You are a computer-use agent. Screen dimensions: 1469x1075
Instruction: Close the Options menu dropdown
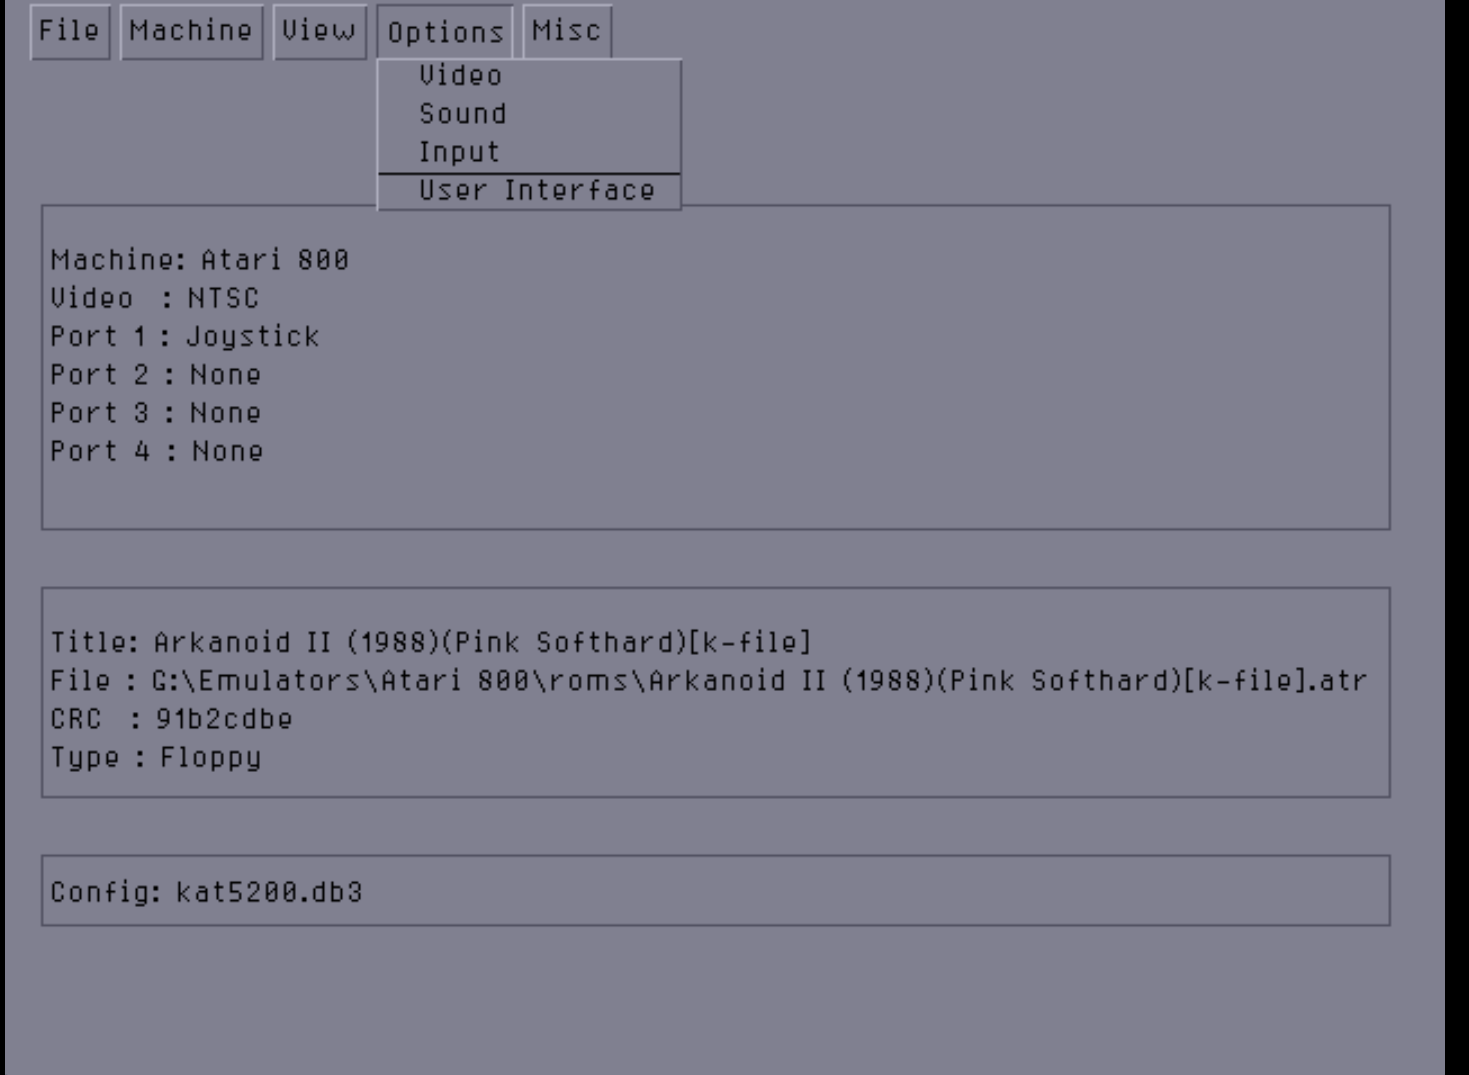[445, 32]
